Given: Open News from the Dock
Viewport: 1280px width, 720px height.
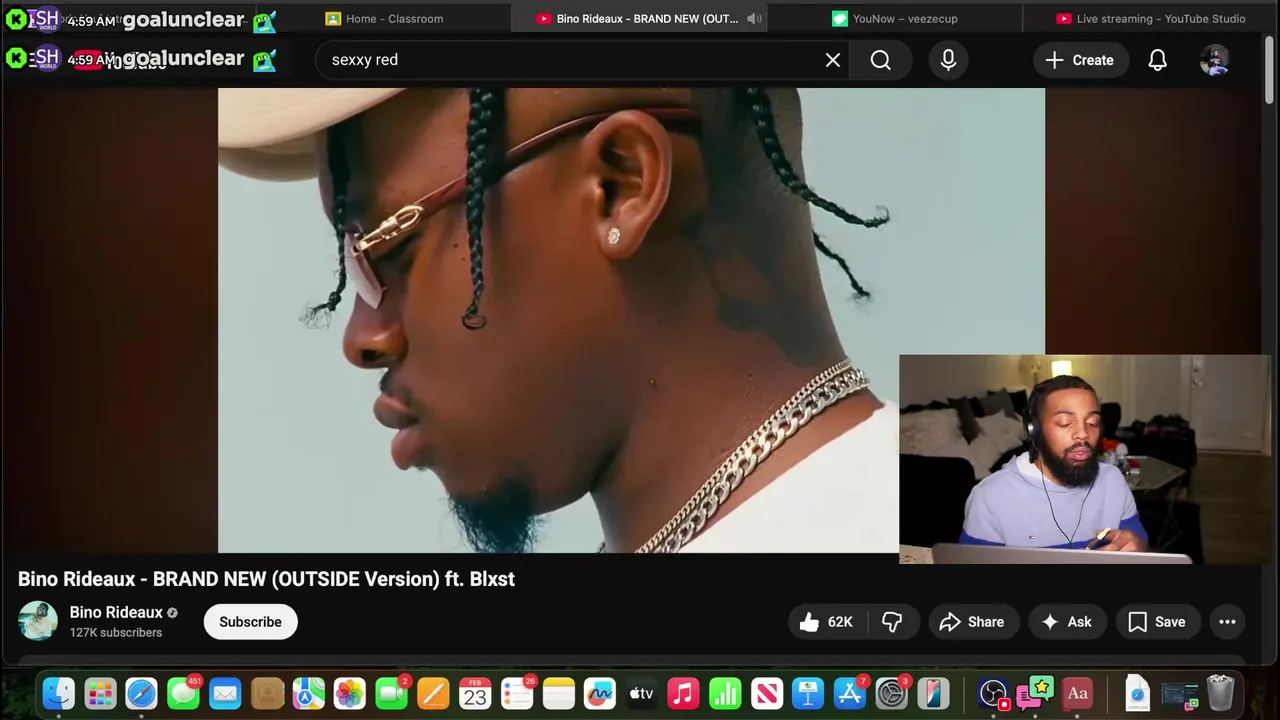Looking at the screenshot, I should (767, 693).
